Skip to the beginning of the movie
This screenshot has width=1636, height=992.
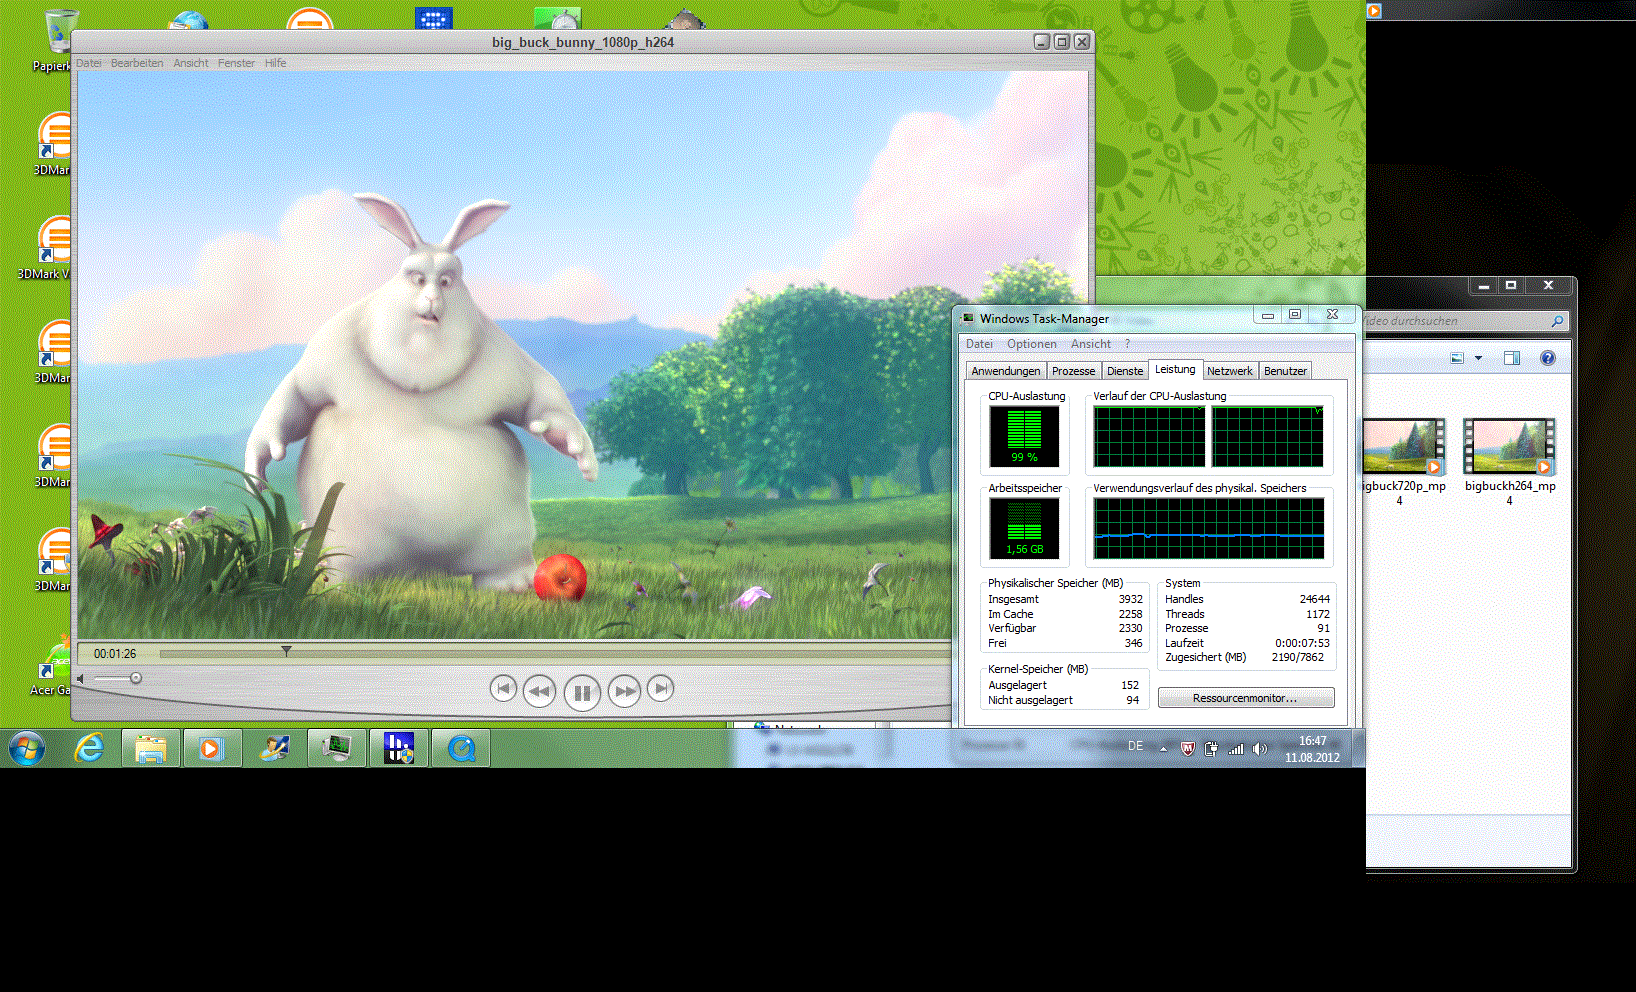pyautogui.click(x=503, y=688)
